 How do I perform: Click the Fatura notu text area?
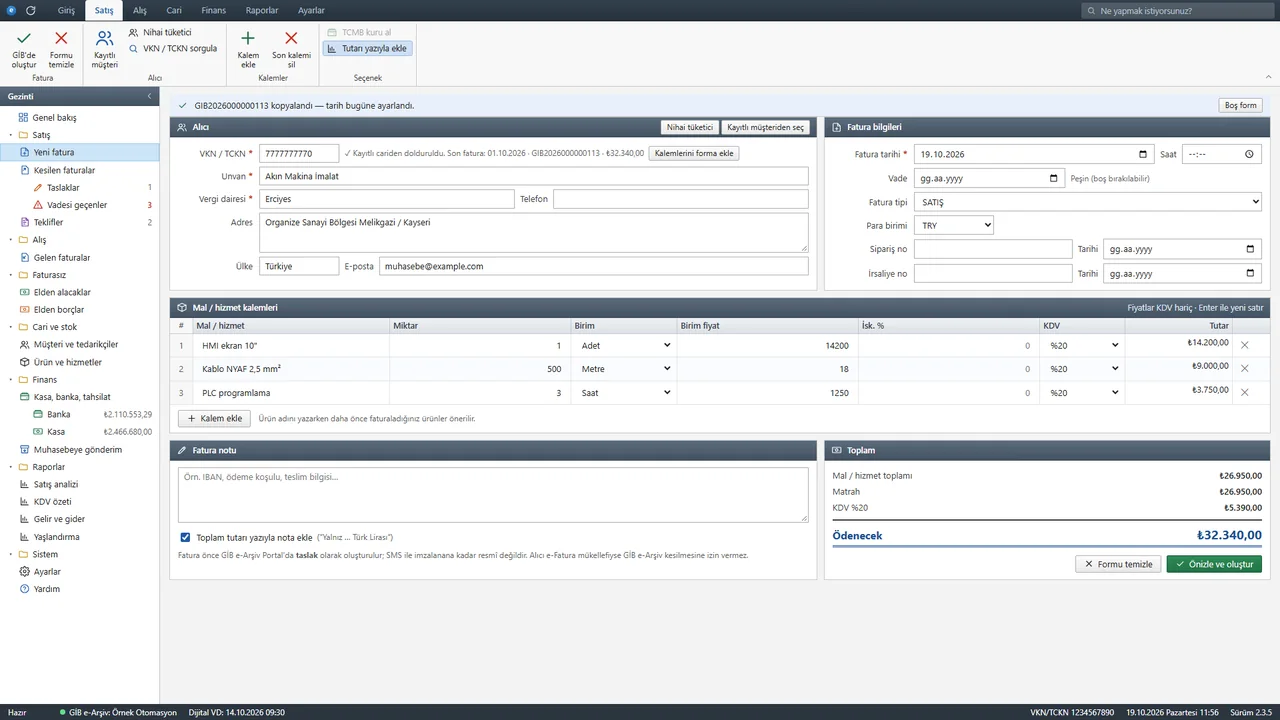493,495
